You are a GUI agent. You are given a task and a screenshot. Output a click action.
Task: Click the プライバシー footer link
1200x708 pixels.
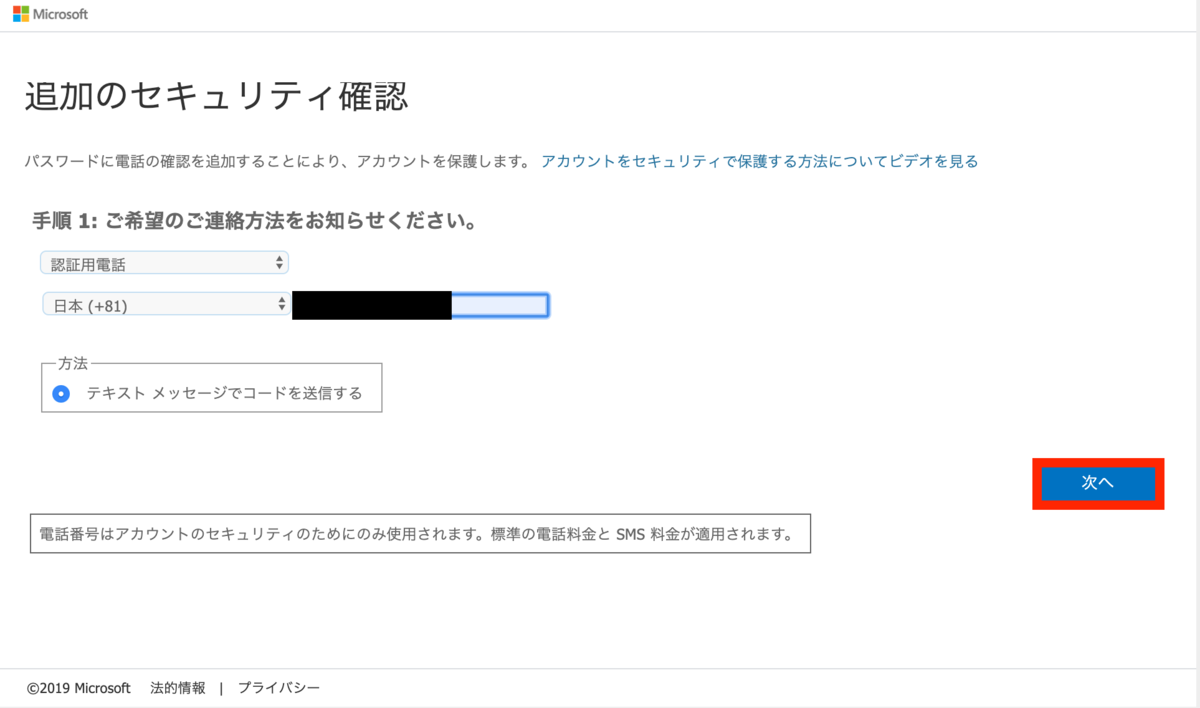pos(278,688)
